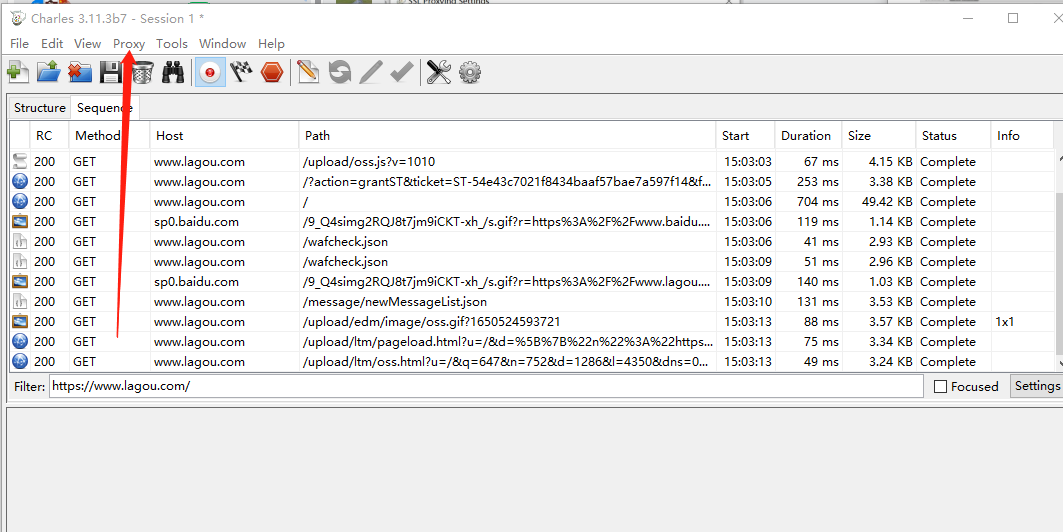Repeat the selected request with refresh icon
This screenshot has width=1063, height=532.
coord(340,72)
